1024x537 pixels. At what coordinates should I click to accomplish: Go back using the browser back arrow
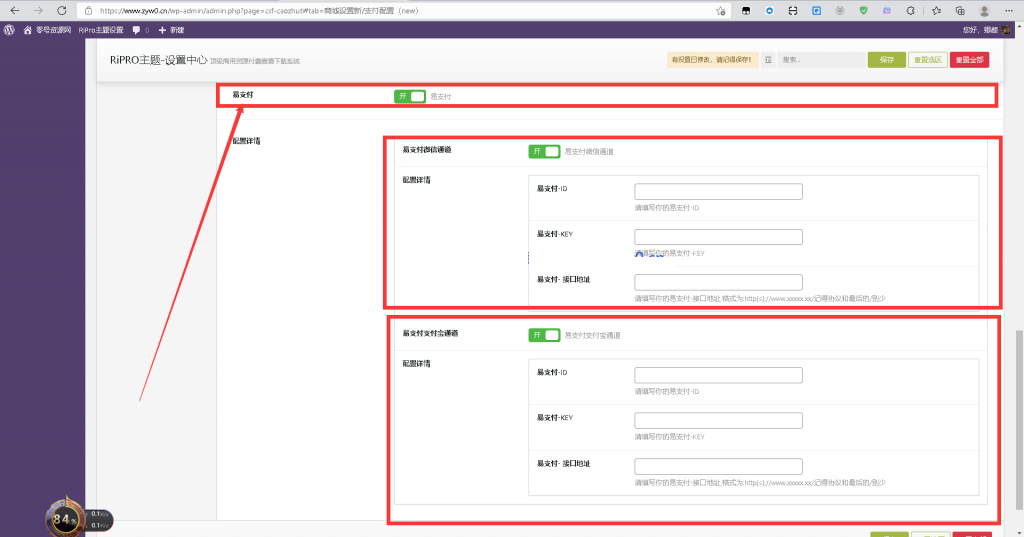tap(15, 10)
